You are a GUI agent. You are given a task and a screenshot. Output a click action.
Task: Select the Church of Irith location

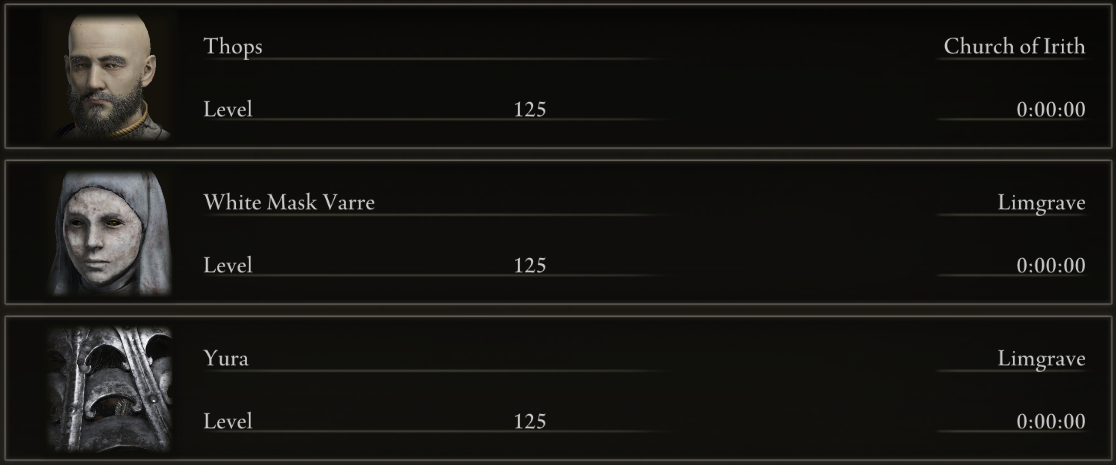click(x=1014, y=46)
